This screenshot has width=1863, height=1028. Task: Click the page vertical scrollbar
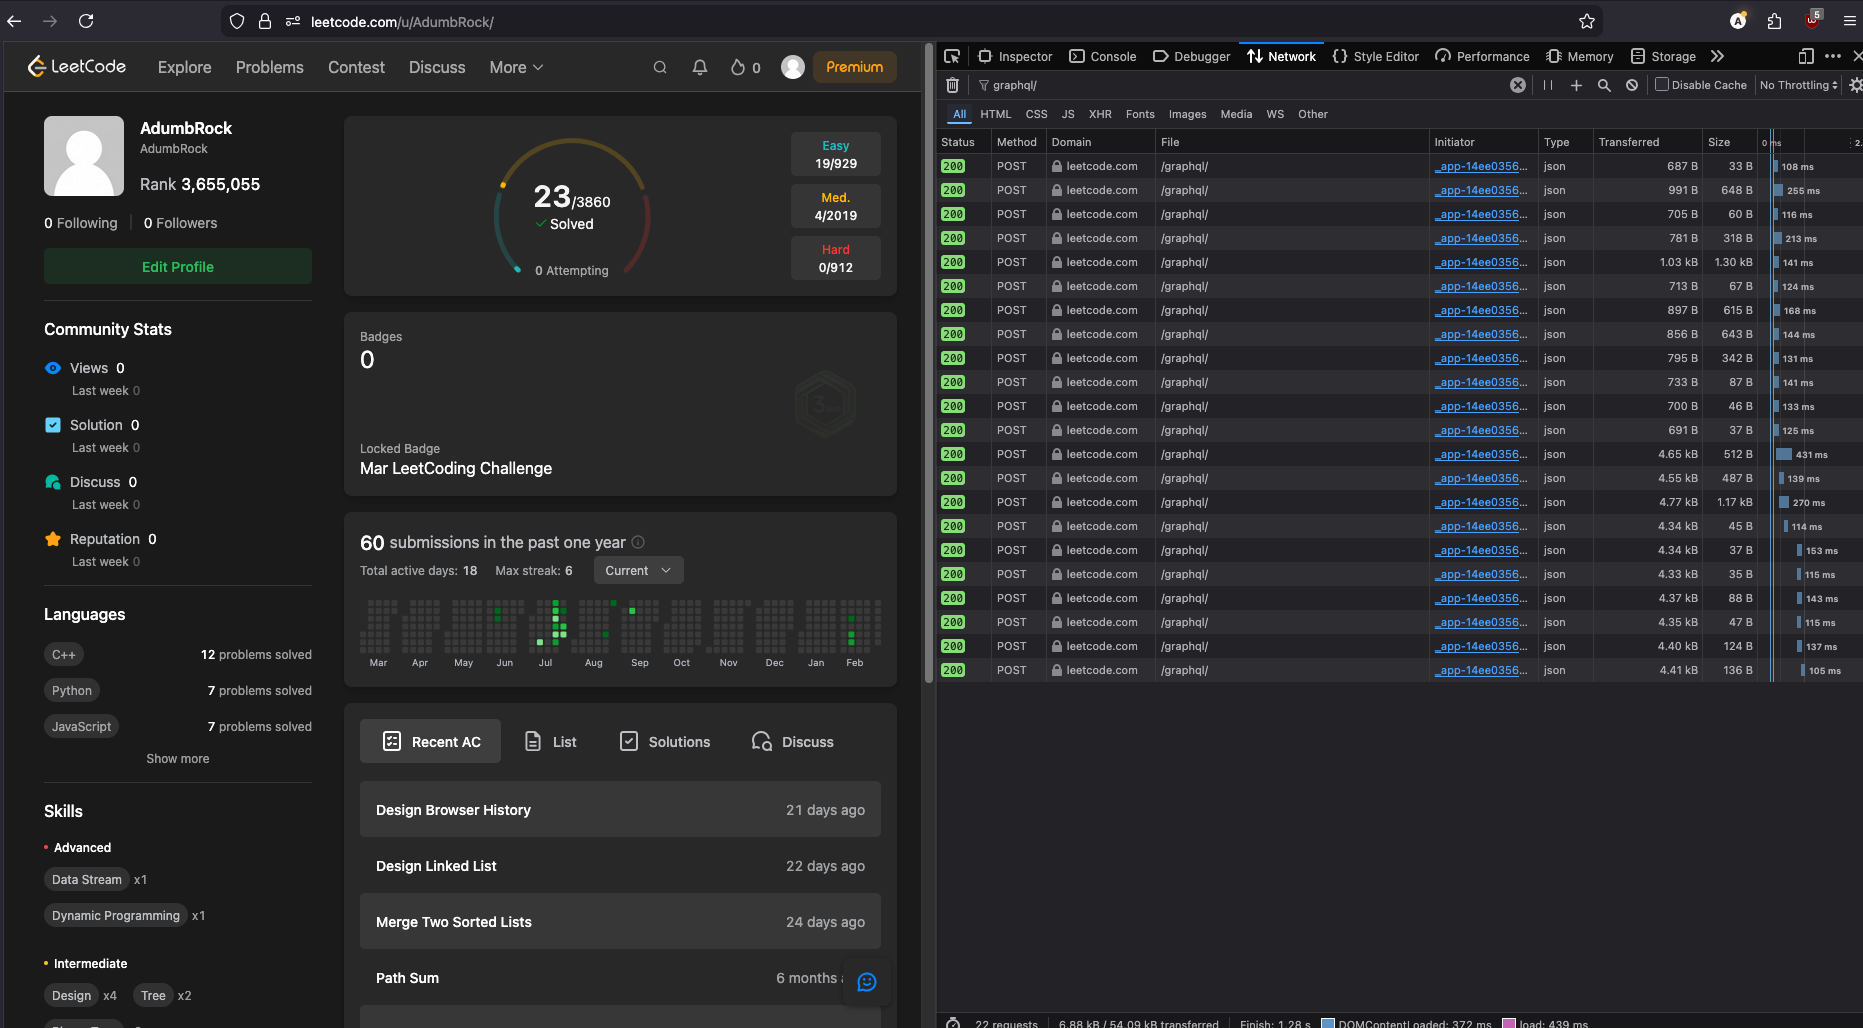coord(928,364)
